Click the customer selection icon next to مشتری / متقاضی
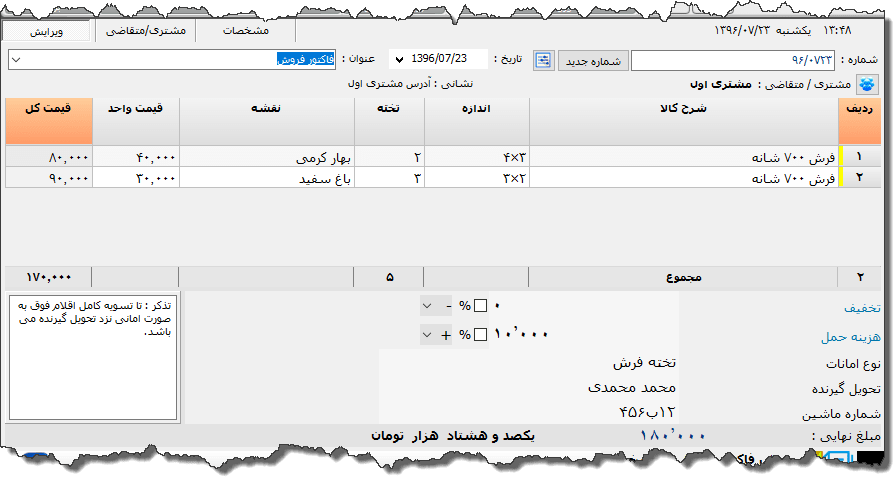This screenshot has width=893, height=477. click(866, 85)
